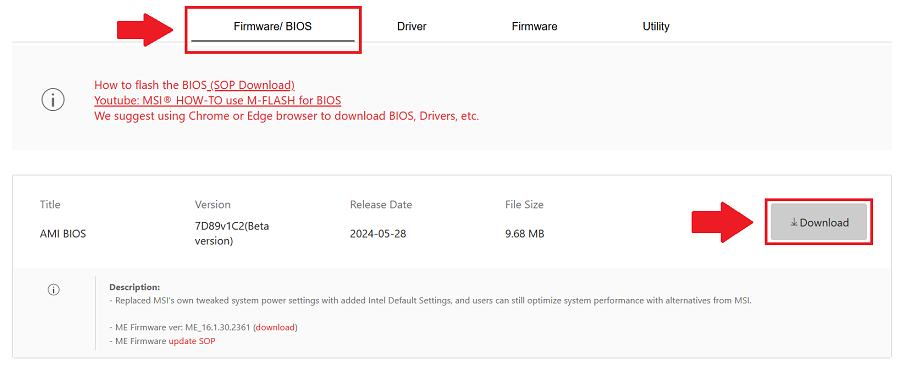Click the 7D89v1C2(Beta version) version text
Viewport: 900px width, 377px height.
tap(232, 234)
